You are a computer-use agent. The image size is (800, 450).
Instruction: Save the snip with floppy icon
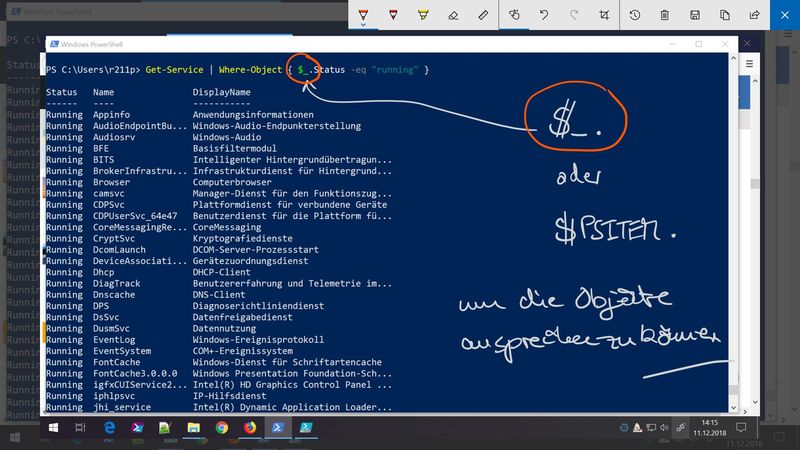click(x=695, y=15)
